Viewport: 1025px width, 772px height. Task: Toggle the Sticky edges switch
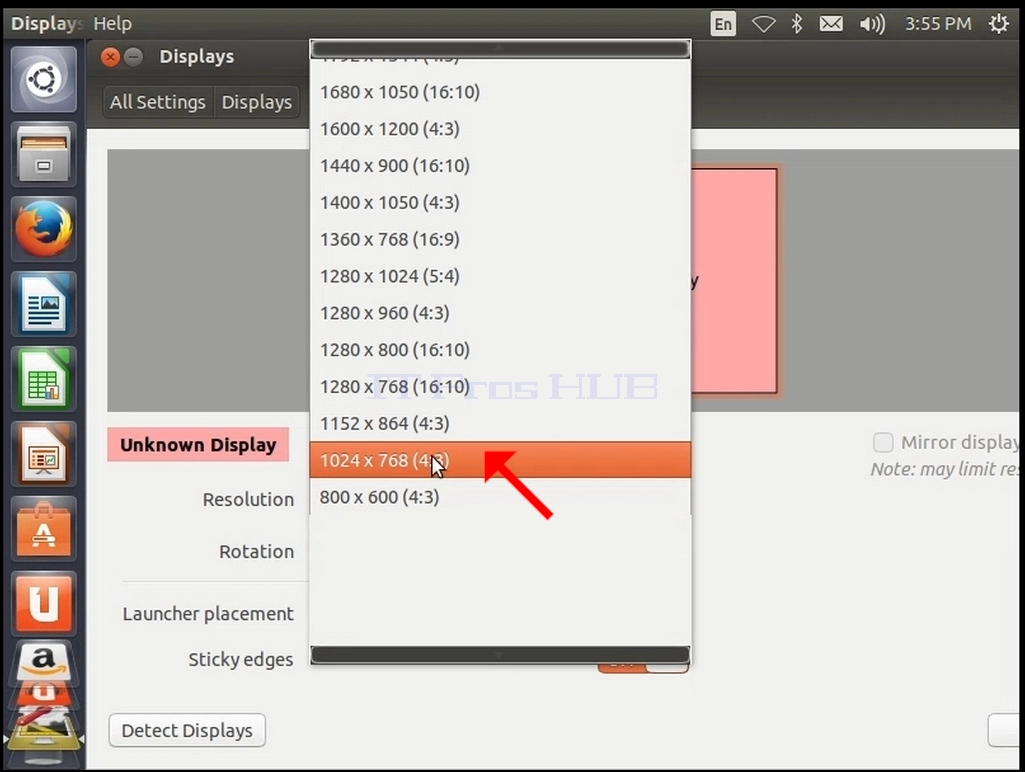pyautogui.click(x=643, y=667)
